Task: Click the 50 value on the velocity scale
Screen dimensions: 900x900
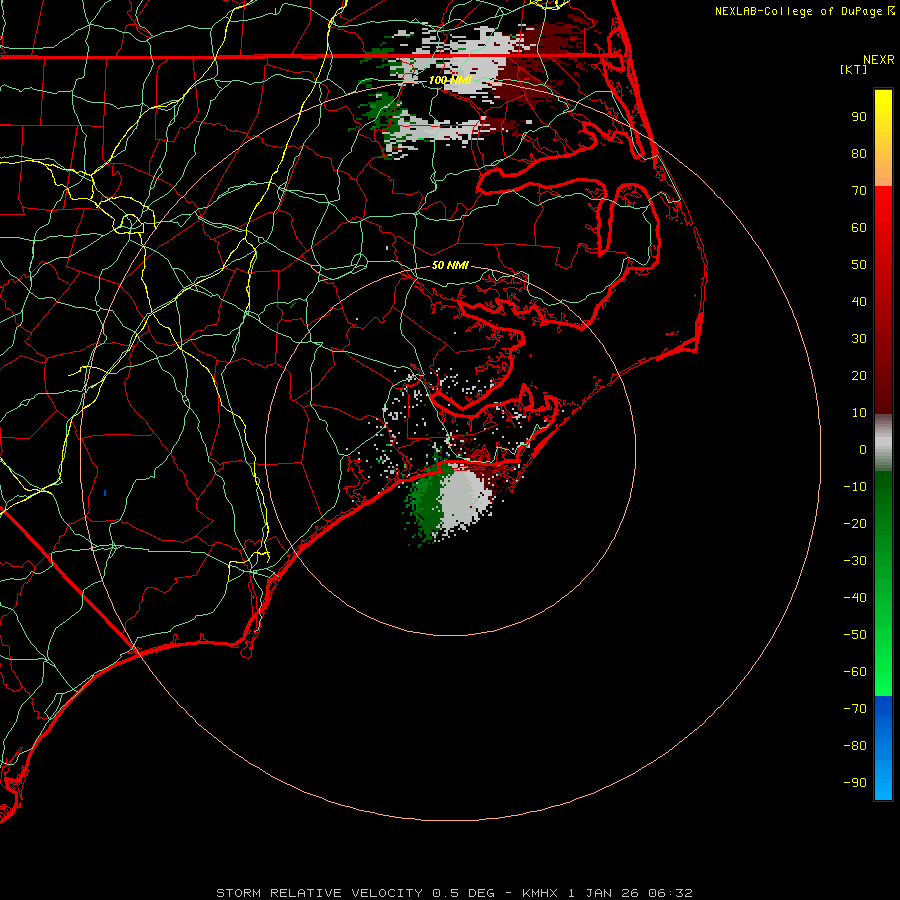Action: pyautogui.click(x=859, y=265)
